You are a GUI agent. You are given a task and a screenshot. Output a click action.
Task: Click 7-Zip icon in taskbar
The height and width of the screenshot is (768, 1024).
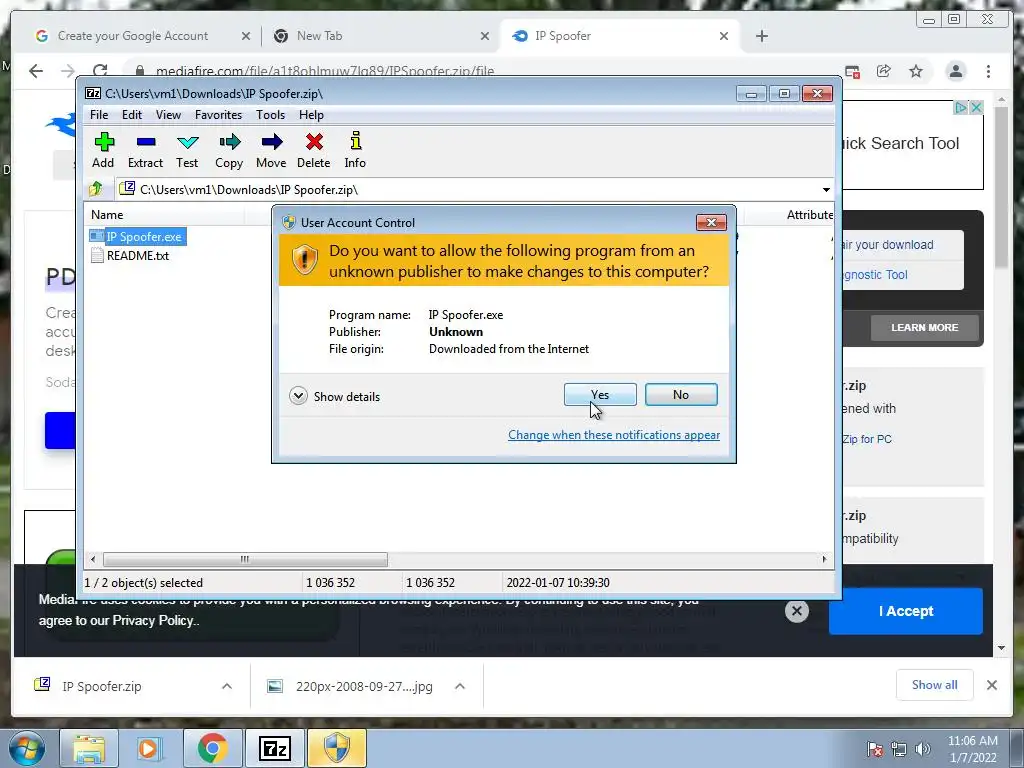(274, 748)
